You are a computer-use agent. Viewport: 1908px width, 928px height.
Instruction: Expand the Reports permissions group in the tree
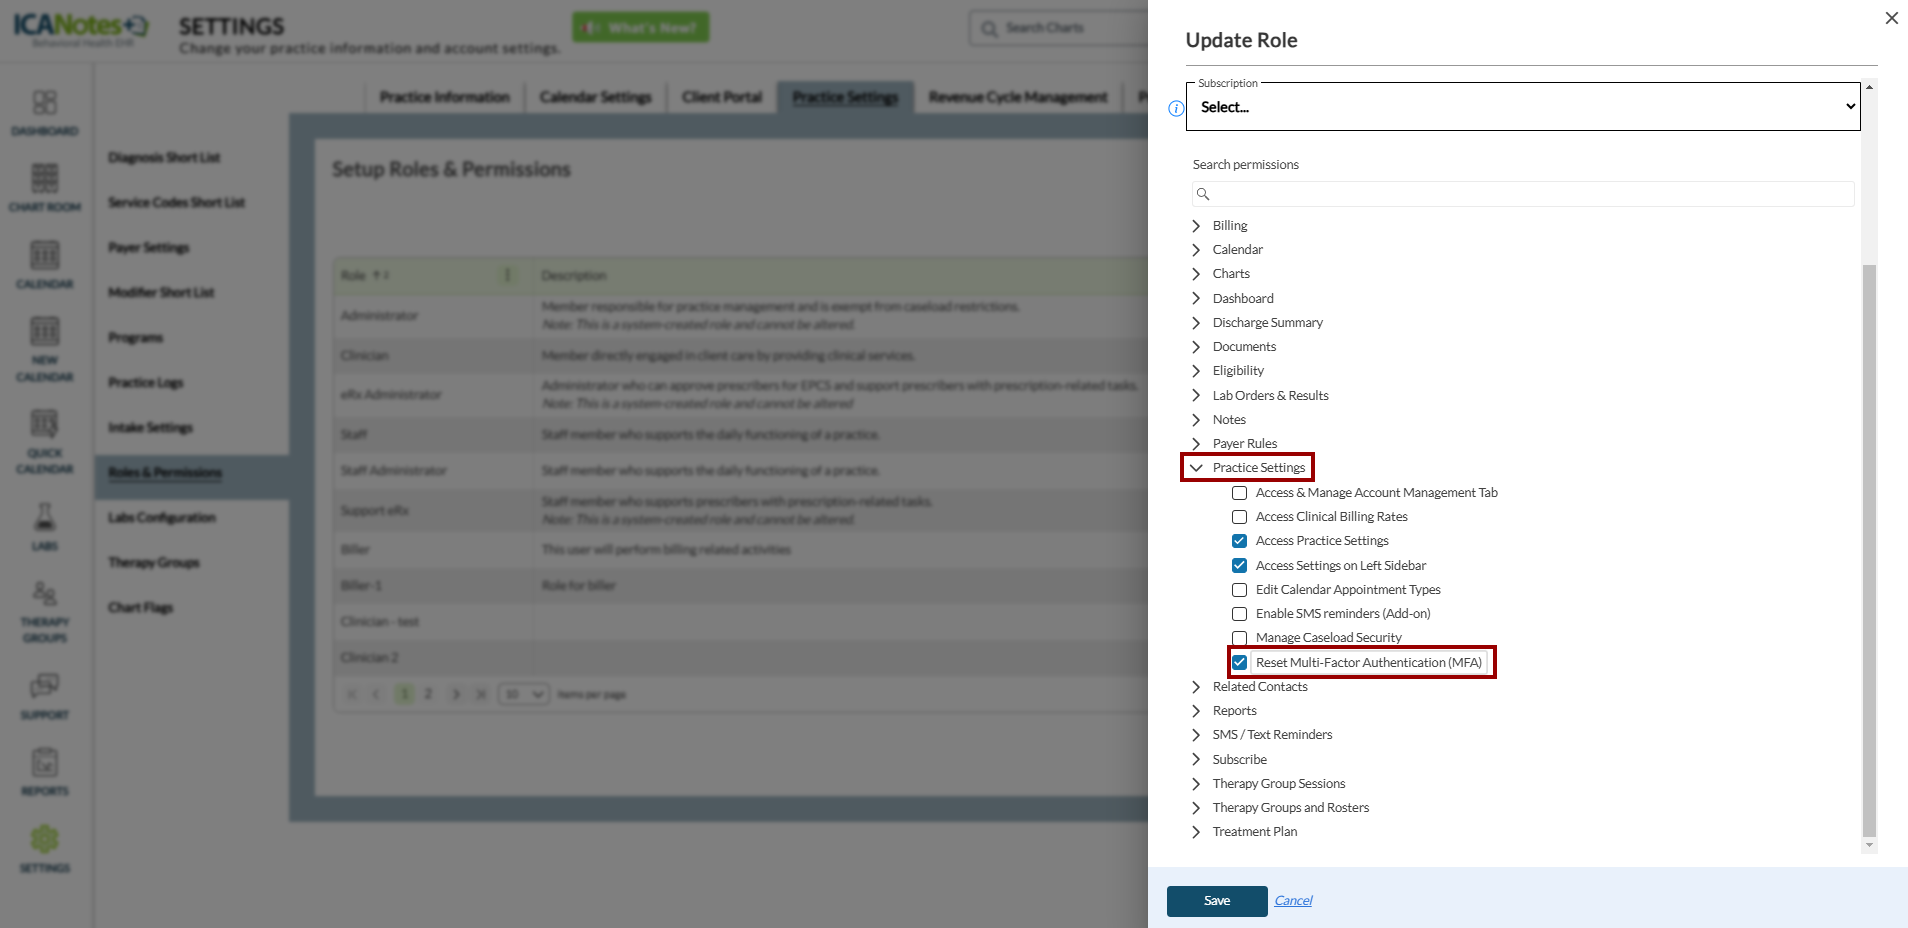pyautogui.click(x=1196, y=711)
